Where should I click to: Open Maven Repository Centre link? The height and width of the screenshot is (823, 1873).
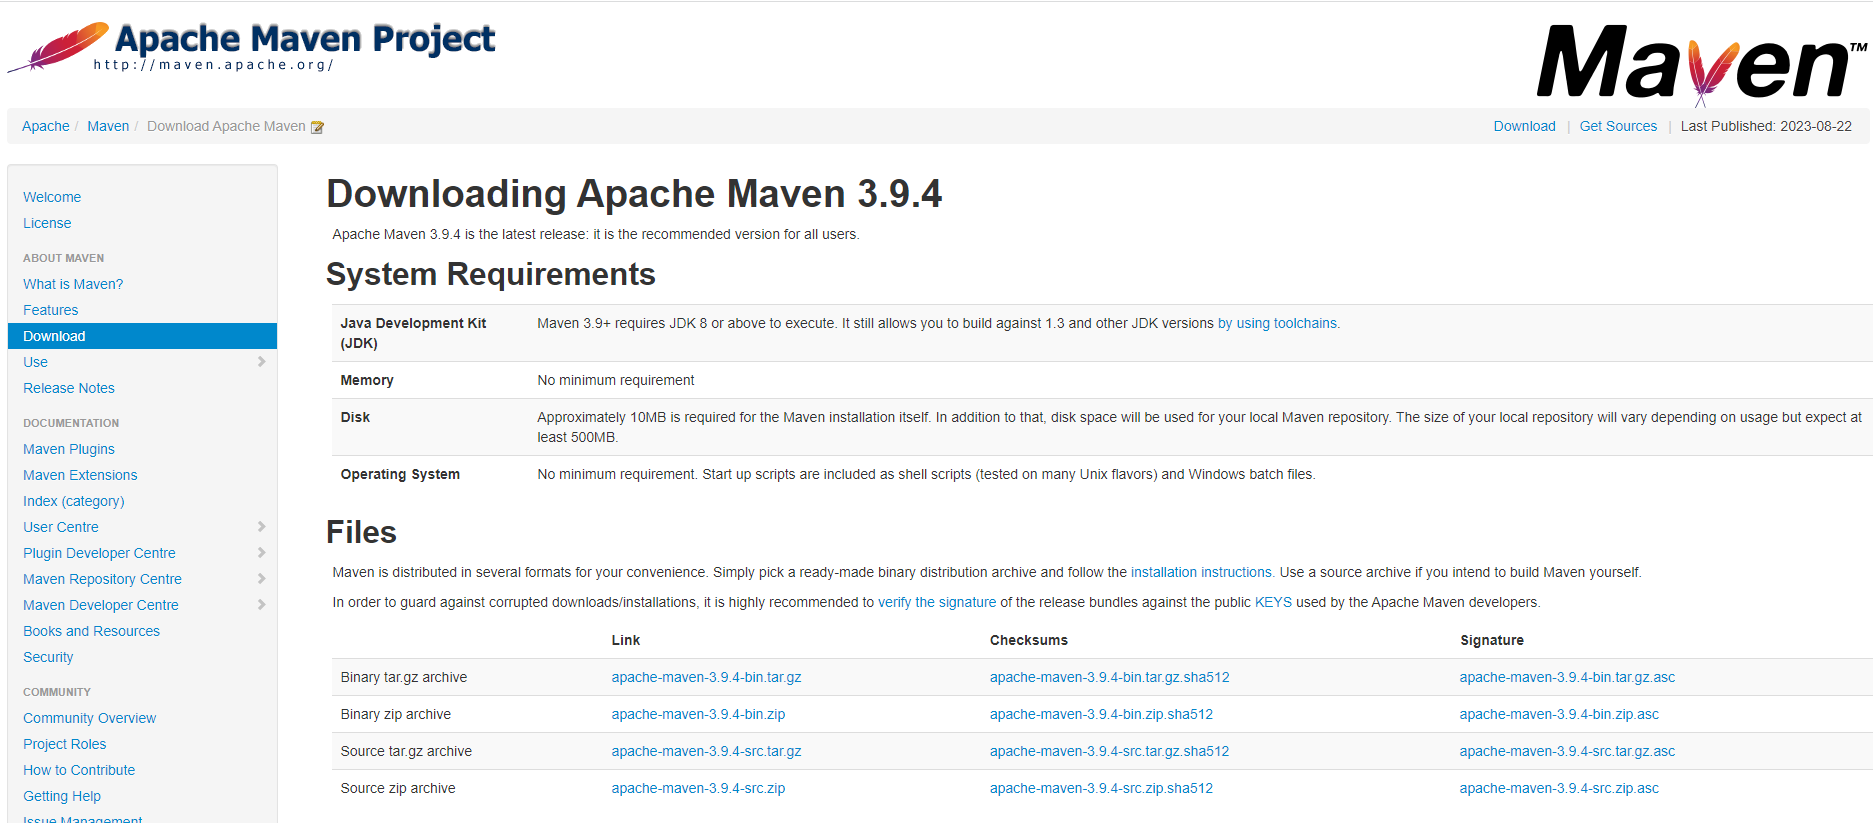click(102, 579)
